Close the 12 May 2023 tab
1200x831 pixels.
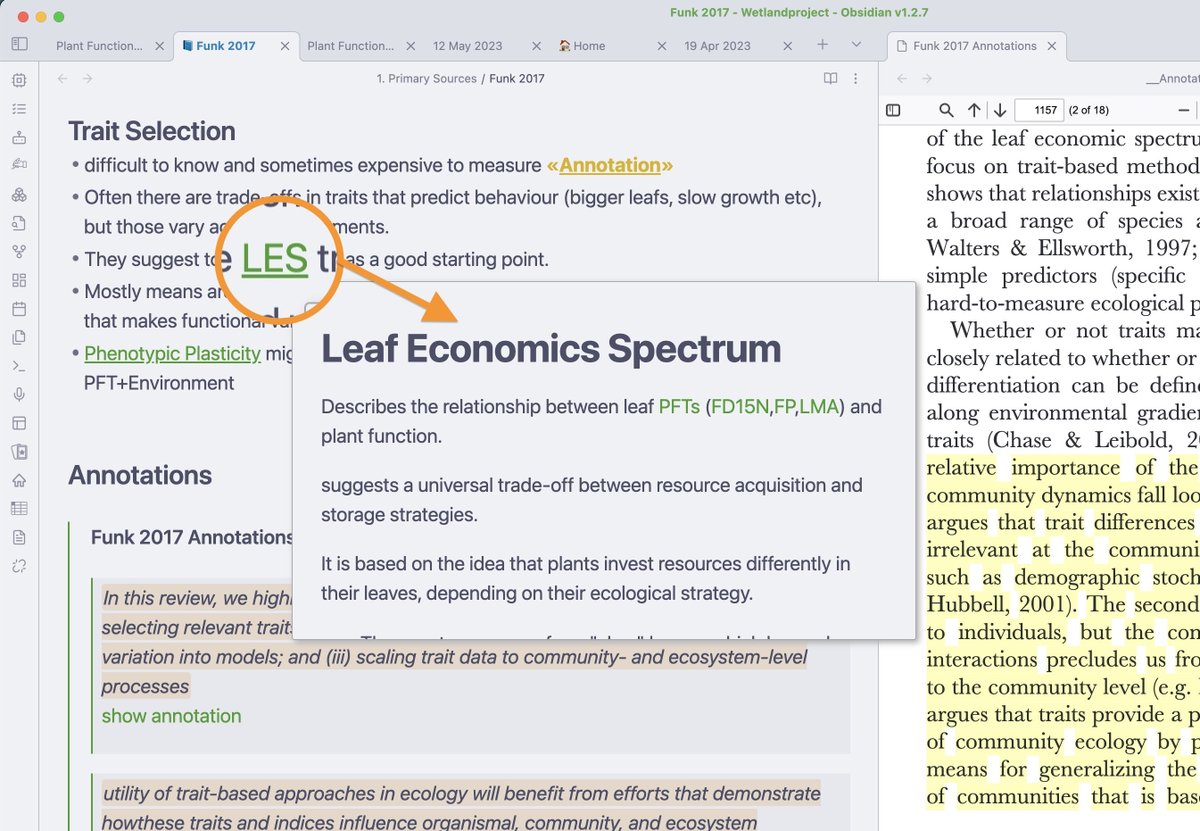[536, 46]
